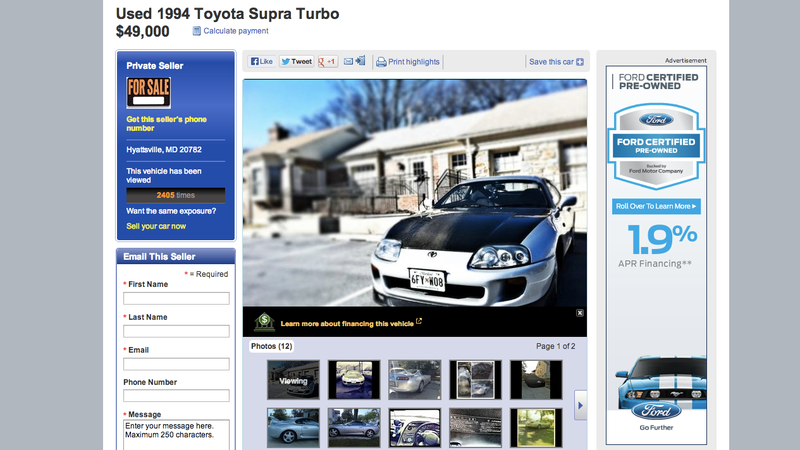
Task: Click the 'Hyattsville, MD 20782' location text
Action: click(x=164, y=149)
